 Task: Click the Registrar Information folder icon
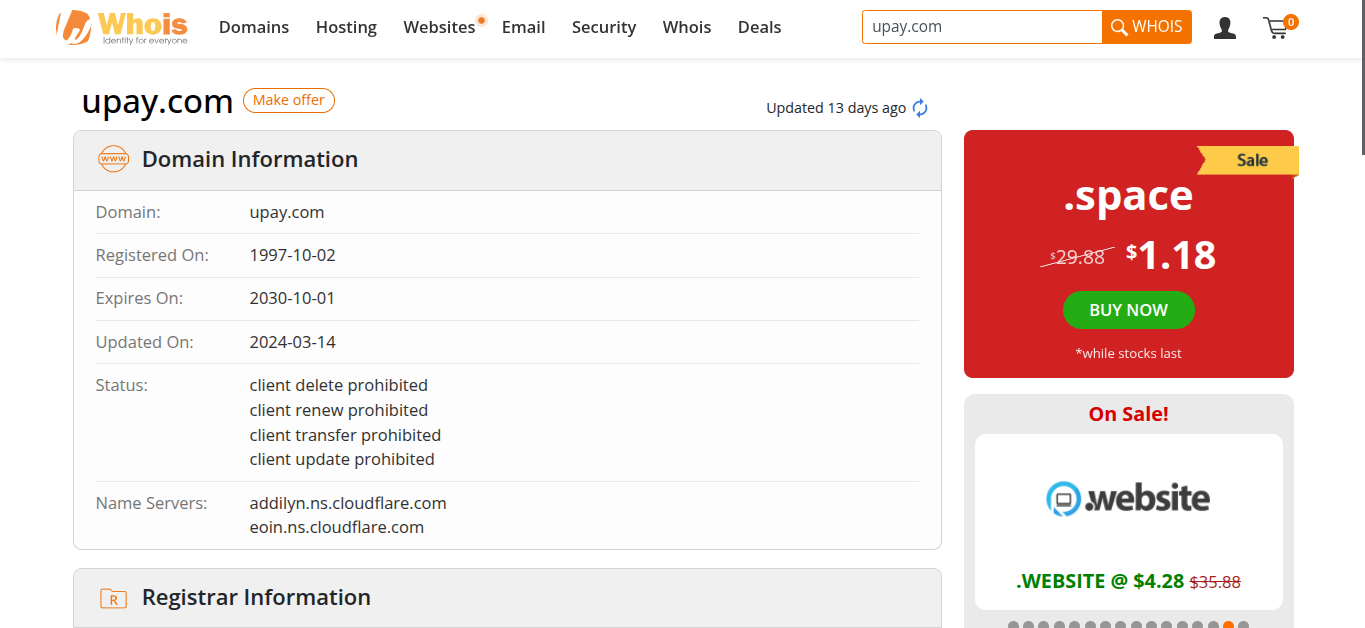point(113,599)
